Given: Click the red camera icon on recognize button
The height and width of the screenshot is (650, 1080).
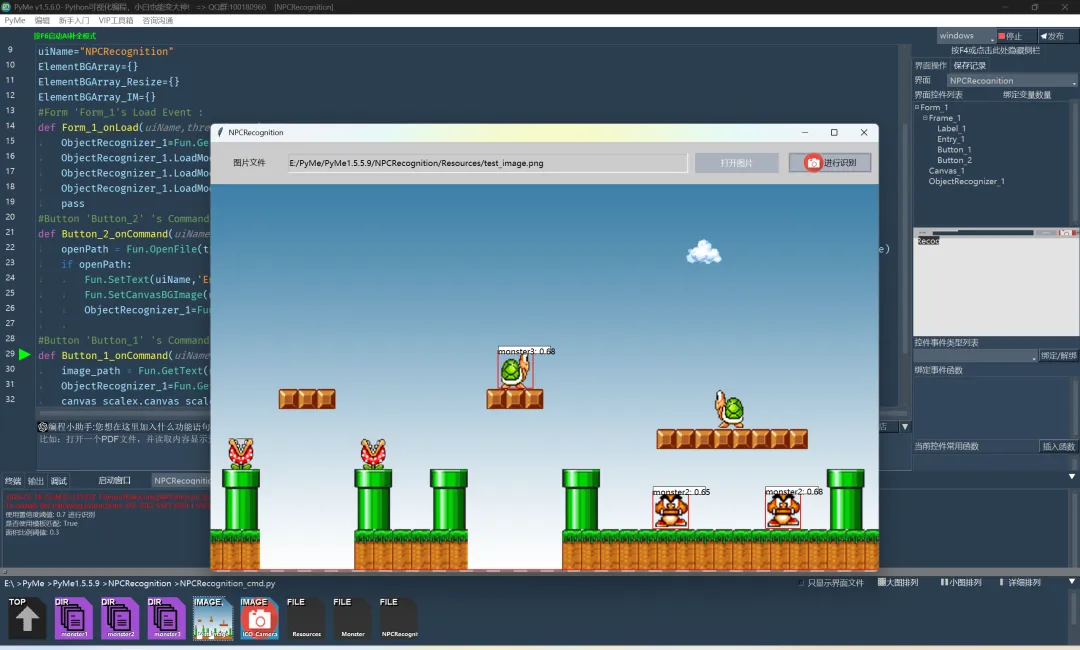Looking at the screenshot, I should (813, 162).
